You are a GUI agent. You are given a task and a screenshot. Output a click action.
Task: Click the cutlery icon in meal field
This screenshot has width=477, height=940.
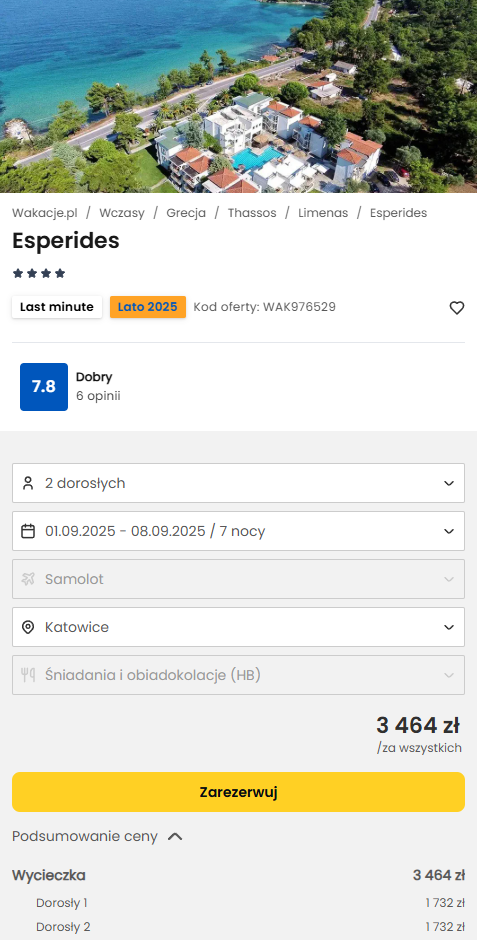pyautogui.click(x=28, y=675)
